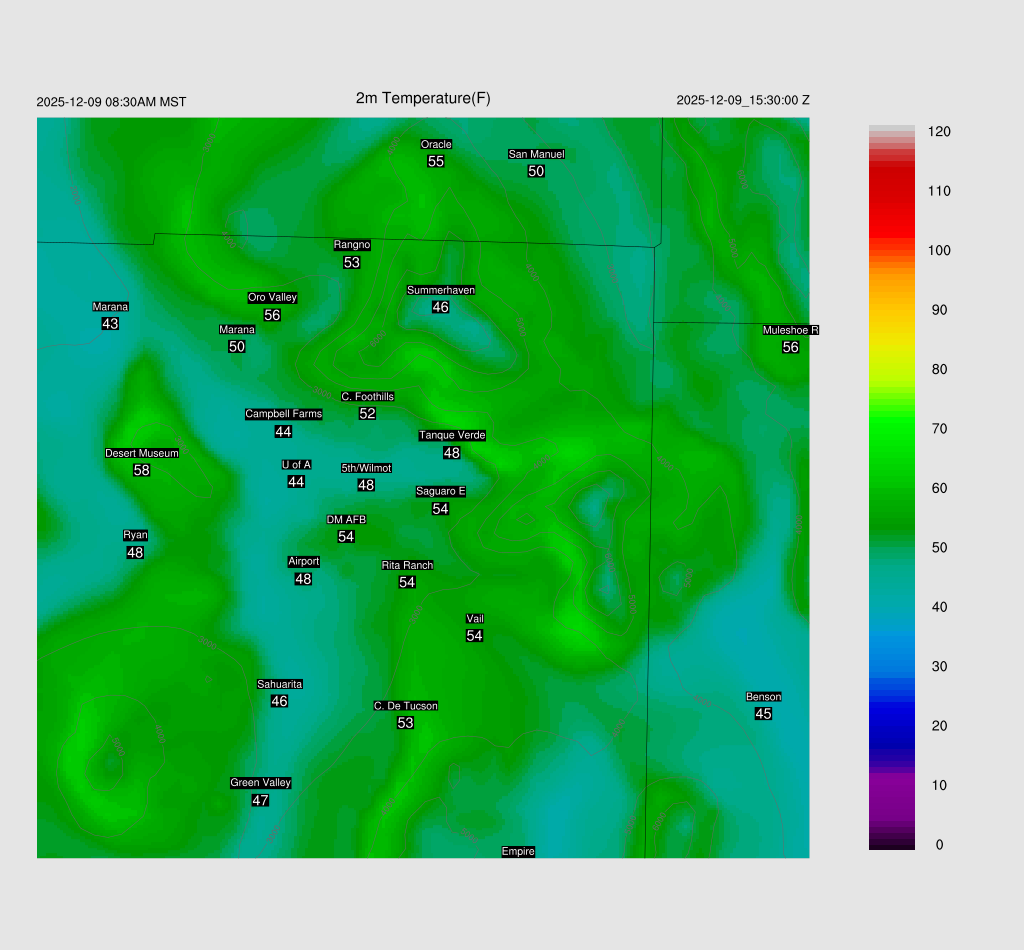This screenshot has width=1024, height=950.
Task: Select the Tanque Verde station label
Action: [x=452, y=436]
